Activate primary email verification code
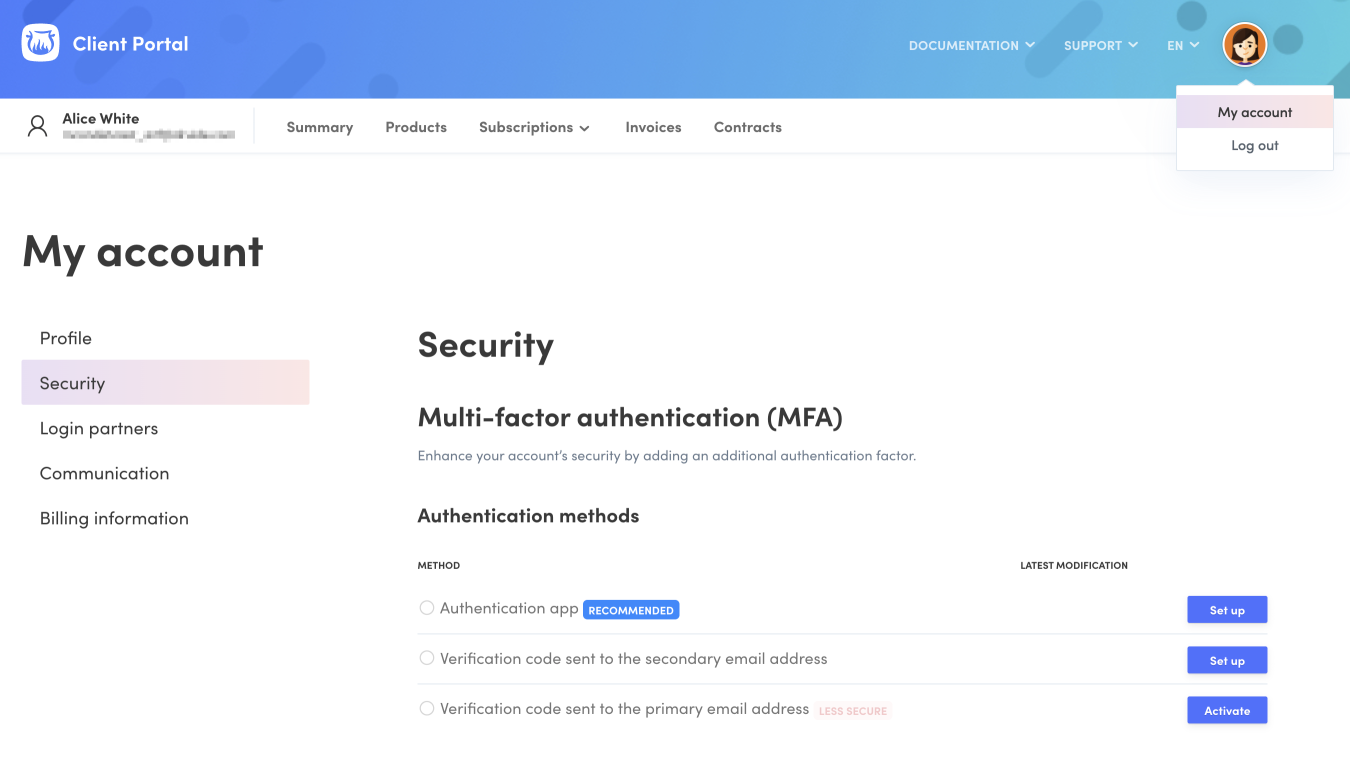The width and height of the screenshot is (1350, 782). click(1226, 710)
